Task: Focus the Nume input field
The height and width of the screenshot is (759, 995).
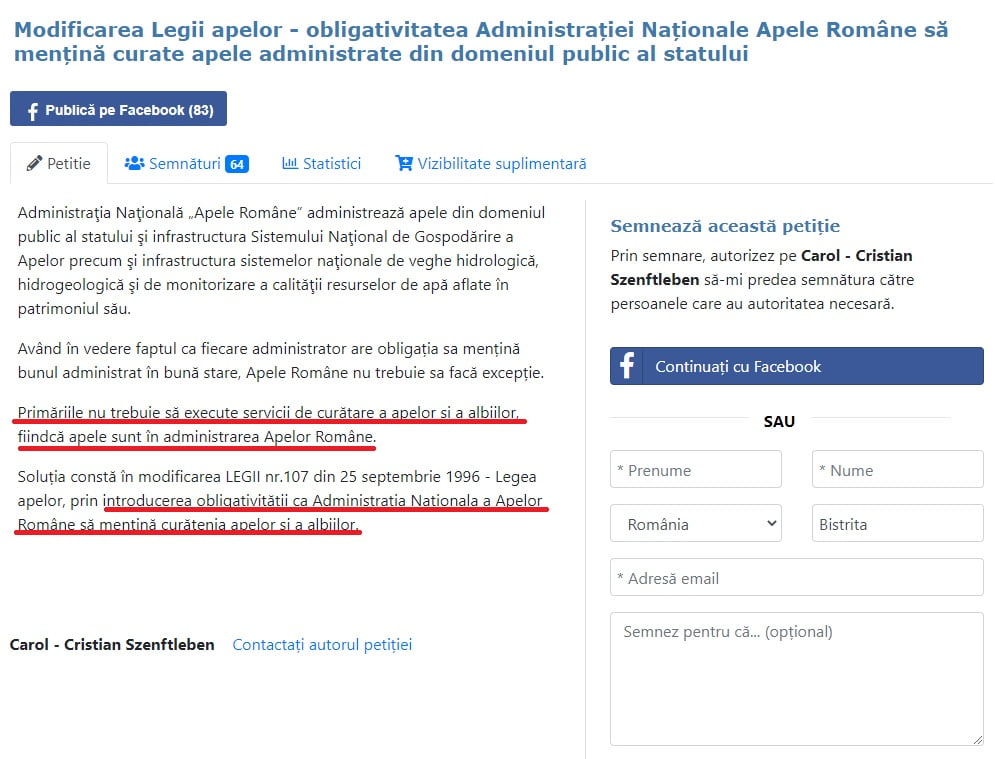Action: [898, 470]
